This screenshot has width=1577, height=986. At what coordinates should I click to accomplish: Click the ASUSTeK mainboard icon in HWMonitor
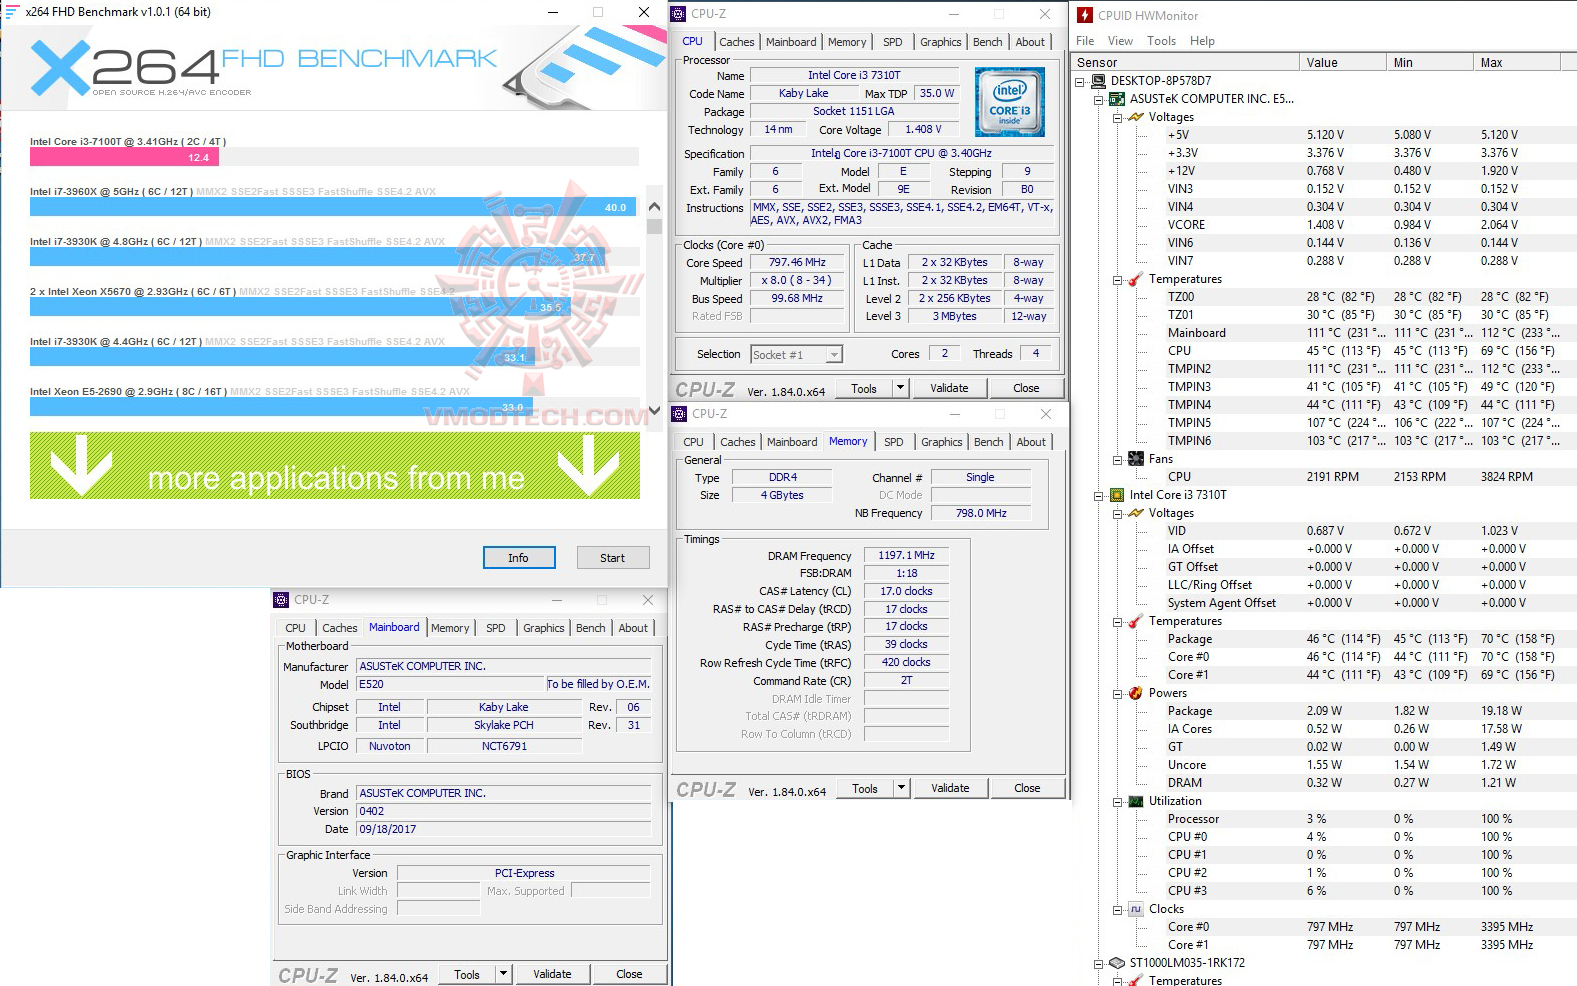[x=1117, y=99]
